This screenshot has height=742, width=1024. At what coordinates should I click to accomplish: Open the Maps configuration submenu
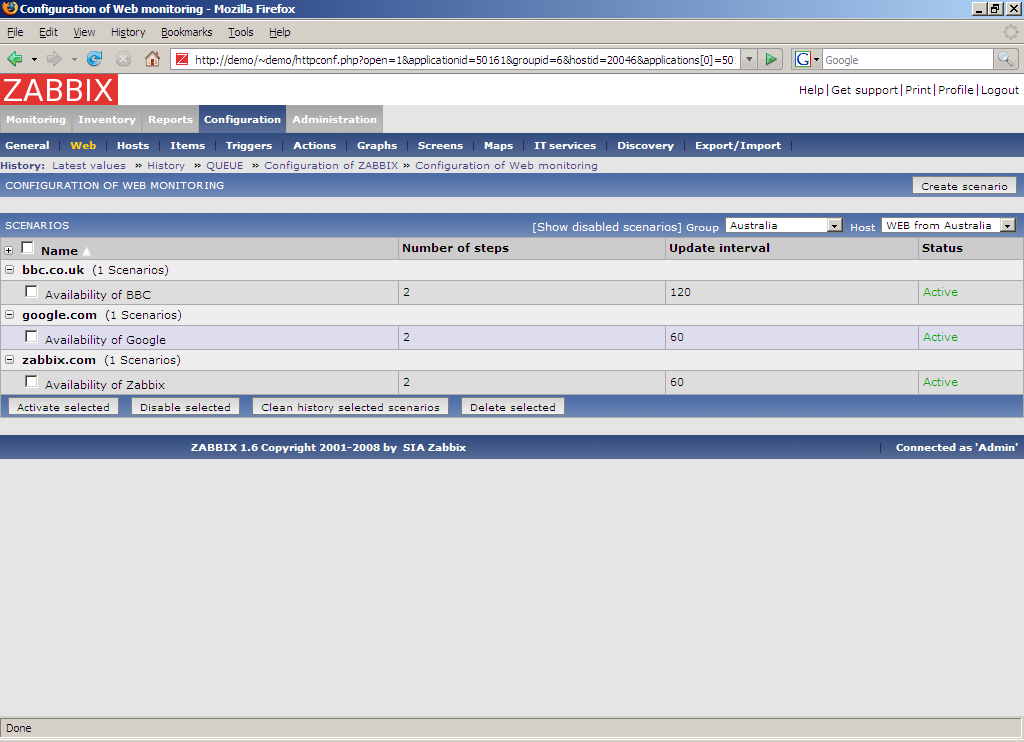coord(498,146)
